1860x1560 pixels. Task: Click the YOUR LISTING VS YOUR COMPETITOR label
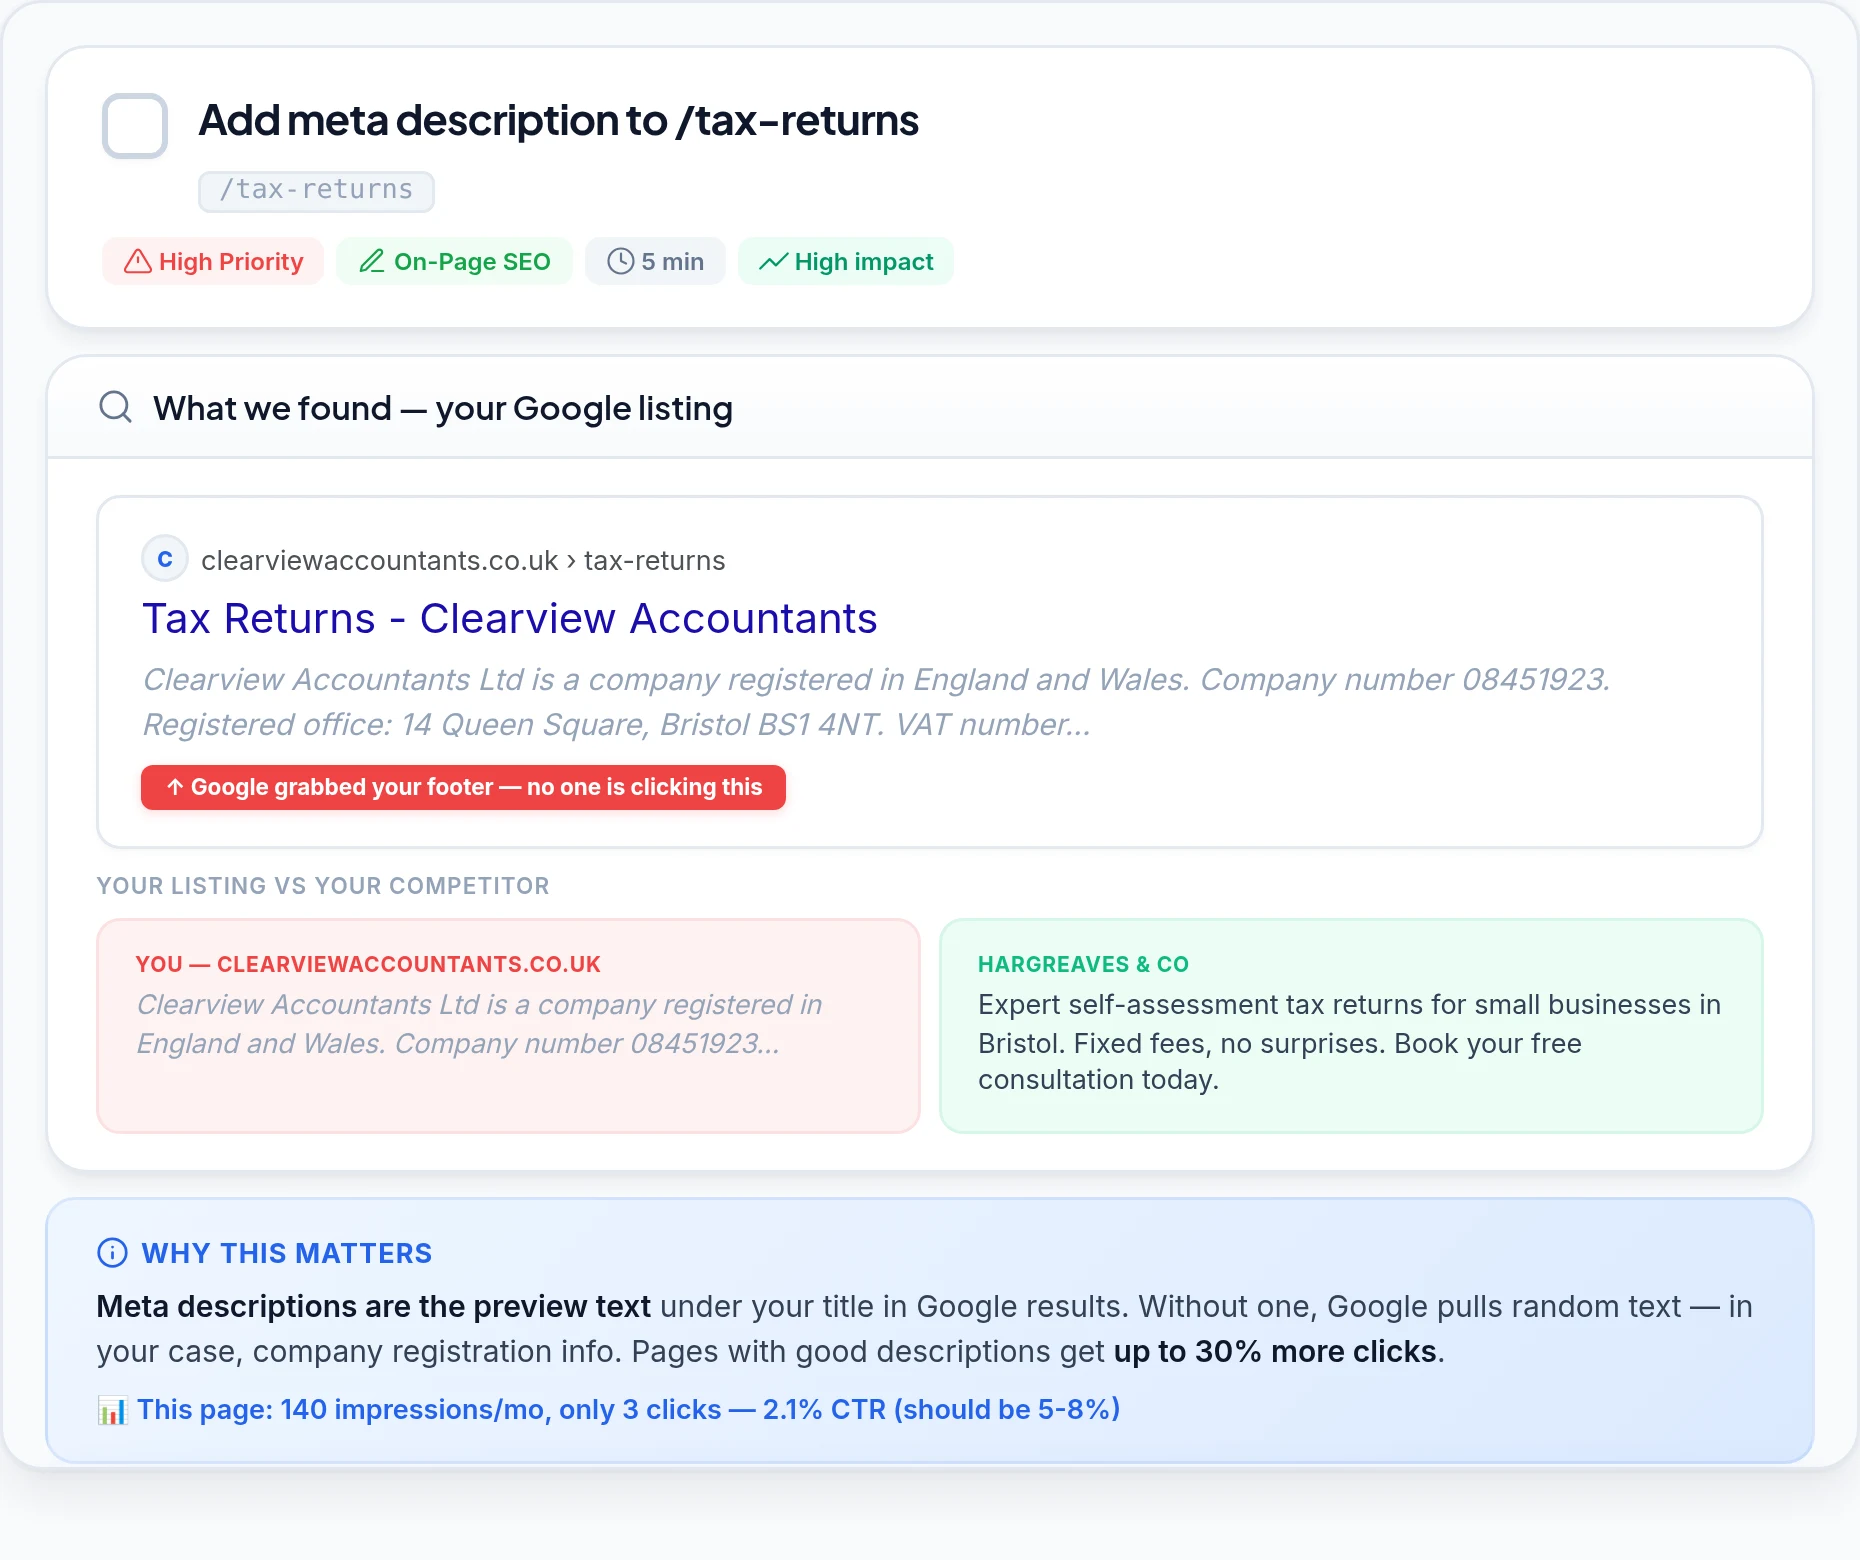(323, 886)
